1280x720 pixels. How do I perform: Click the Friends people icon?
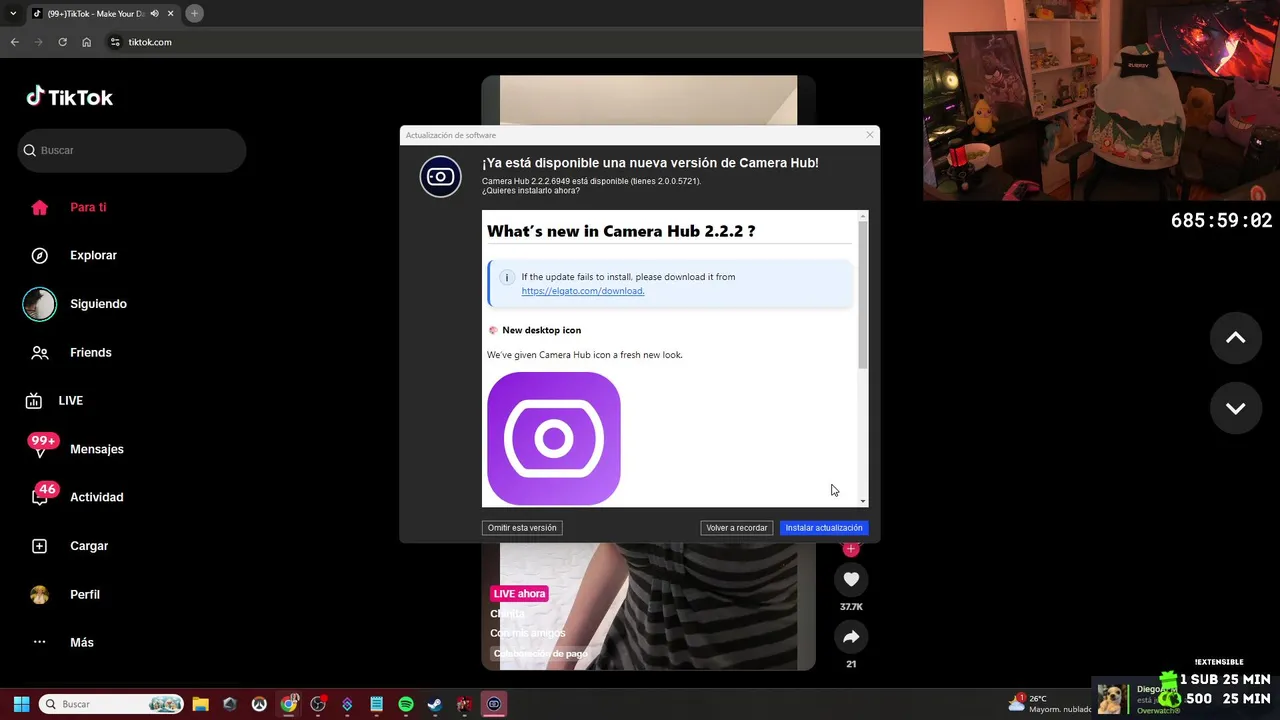coord(40,352)
